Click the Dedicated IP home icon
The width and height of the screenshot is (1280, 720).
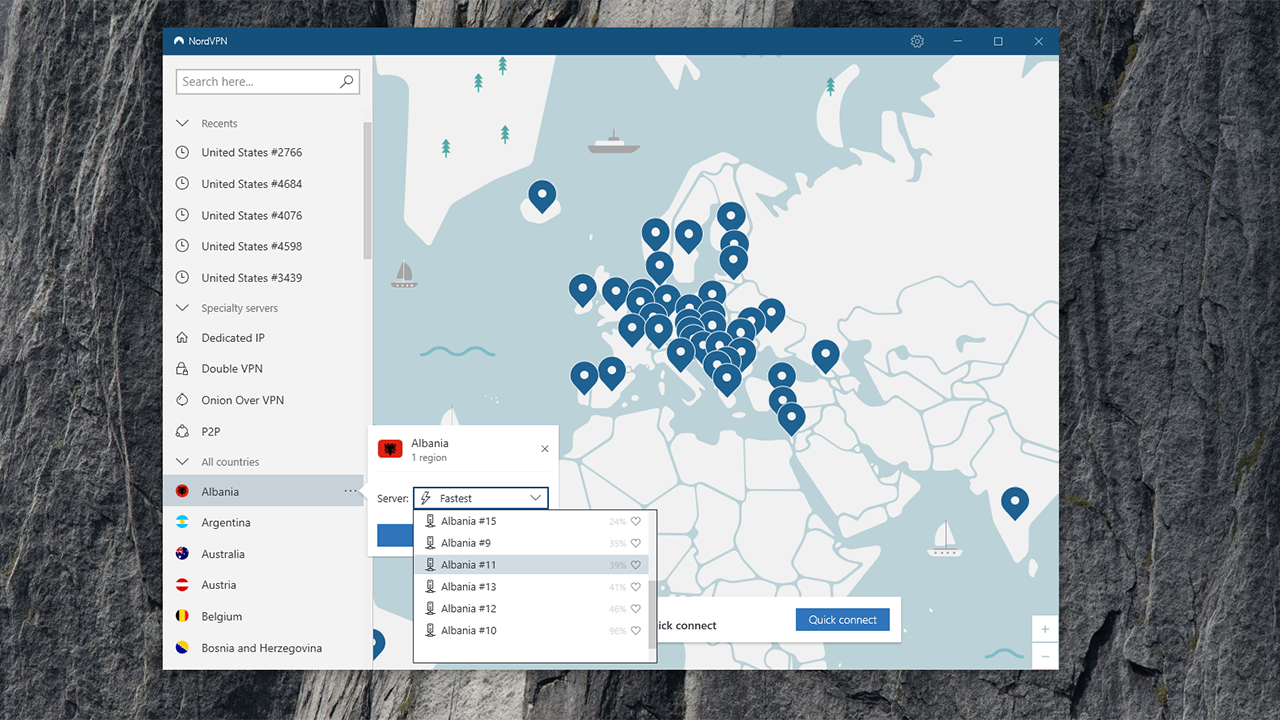click(x=182, y=338)
